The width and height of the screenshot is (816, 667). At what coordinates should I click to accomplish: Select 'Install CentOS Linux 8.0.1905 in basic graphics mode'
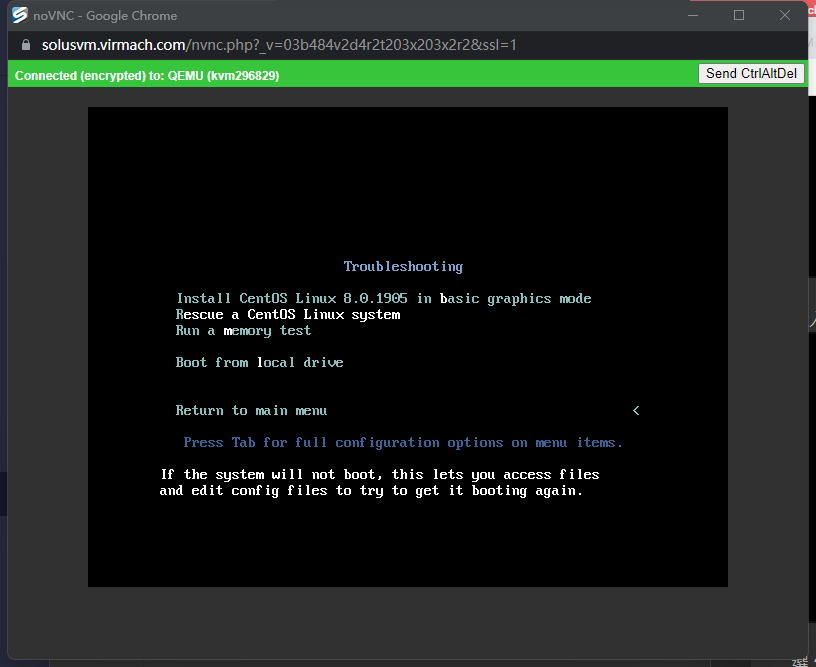pos(384,298)
